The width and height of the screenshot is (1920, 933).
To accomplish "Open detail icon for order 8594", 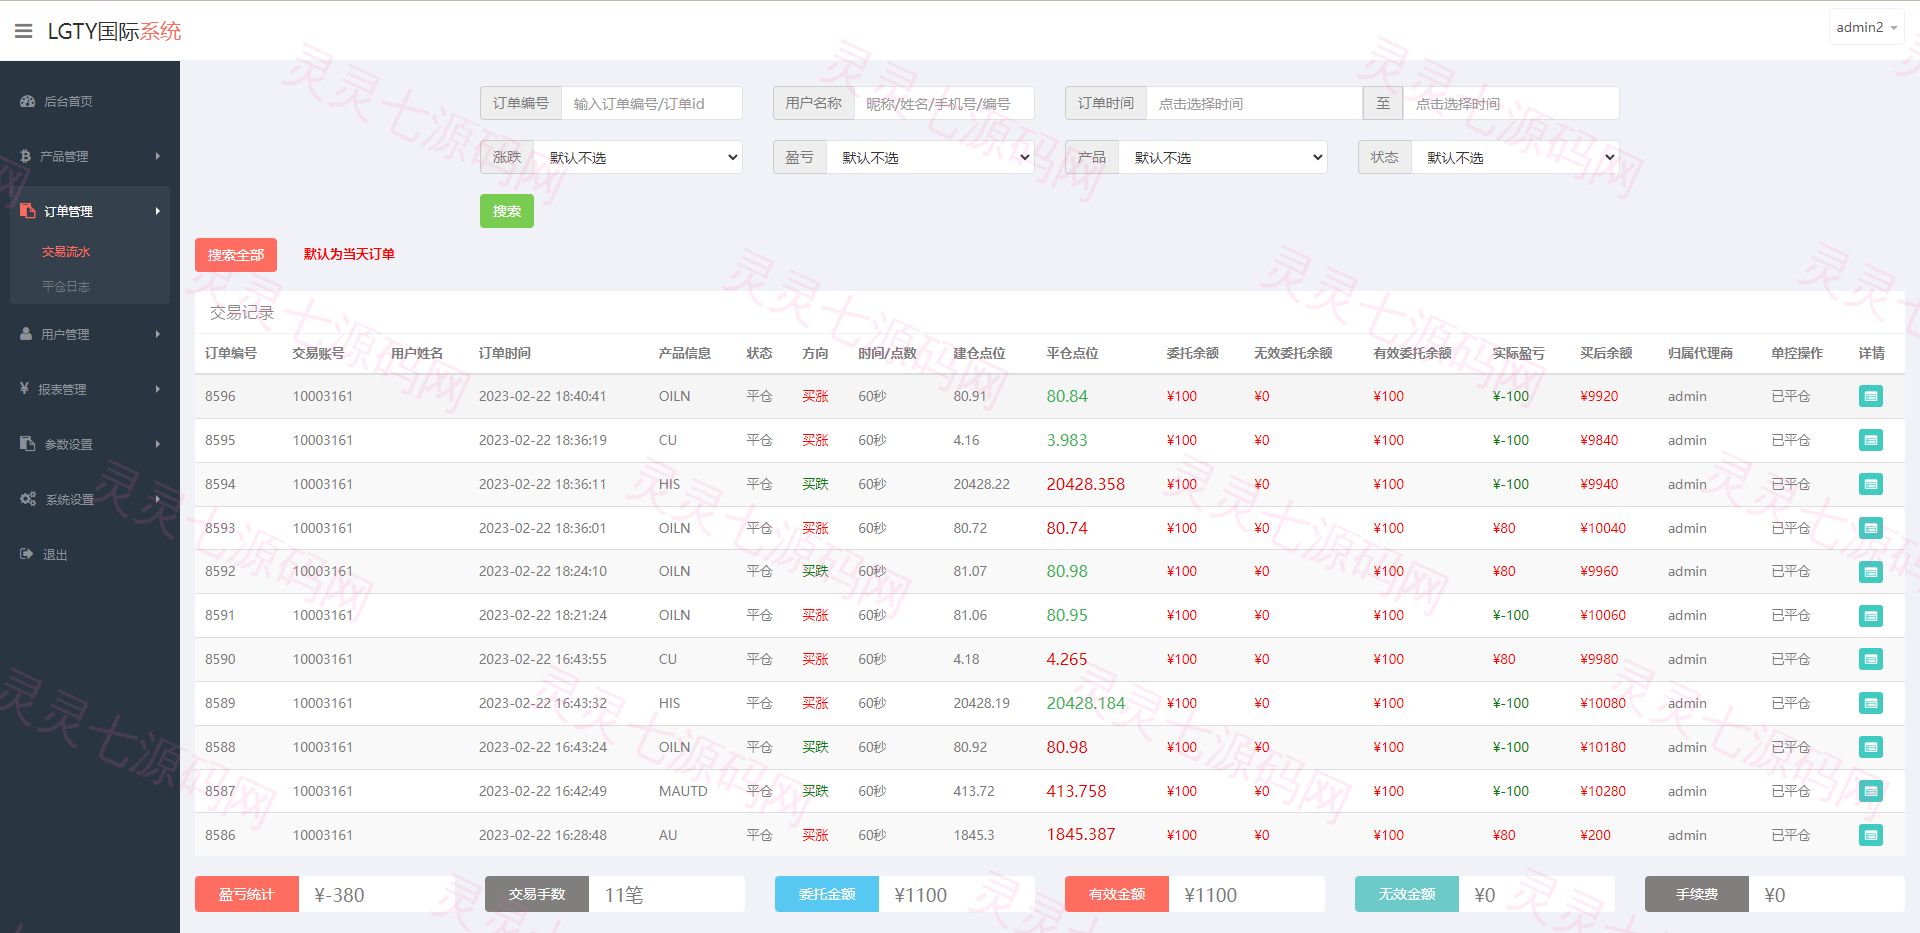I will (x=1870, y=484).
